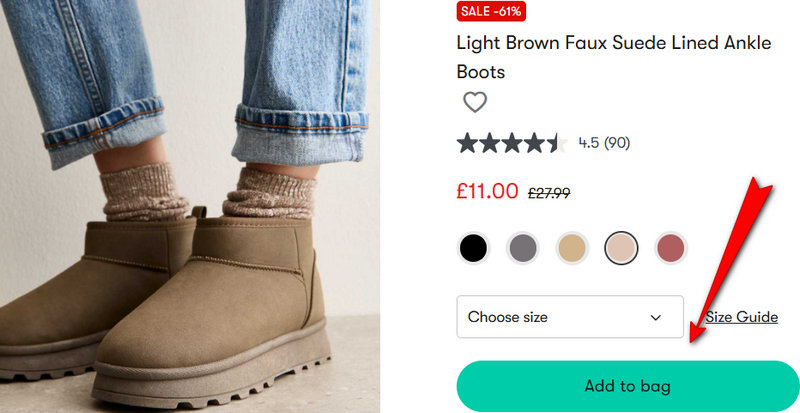Open the 4.5 (90) reviews count
This screenshot has height=413, width=800.
[604, 143]
